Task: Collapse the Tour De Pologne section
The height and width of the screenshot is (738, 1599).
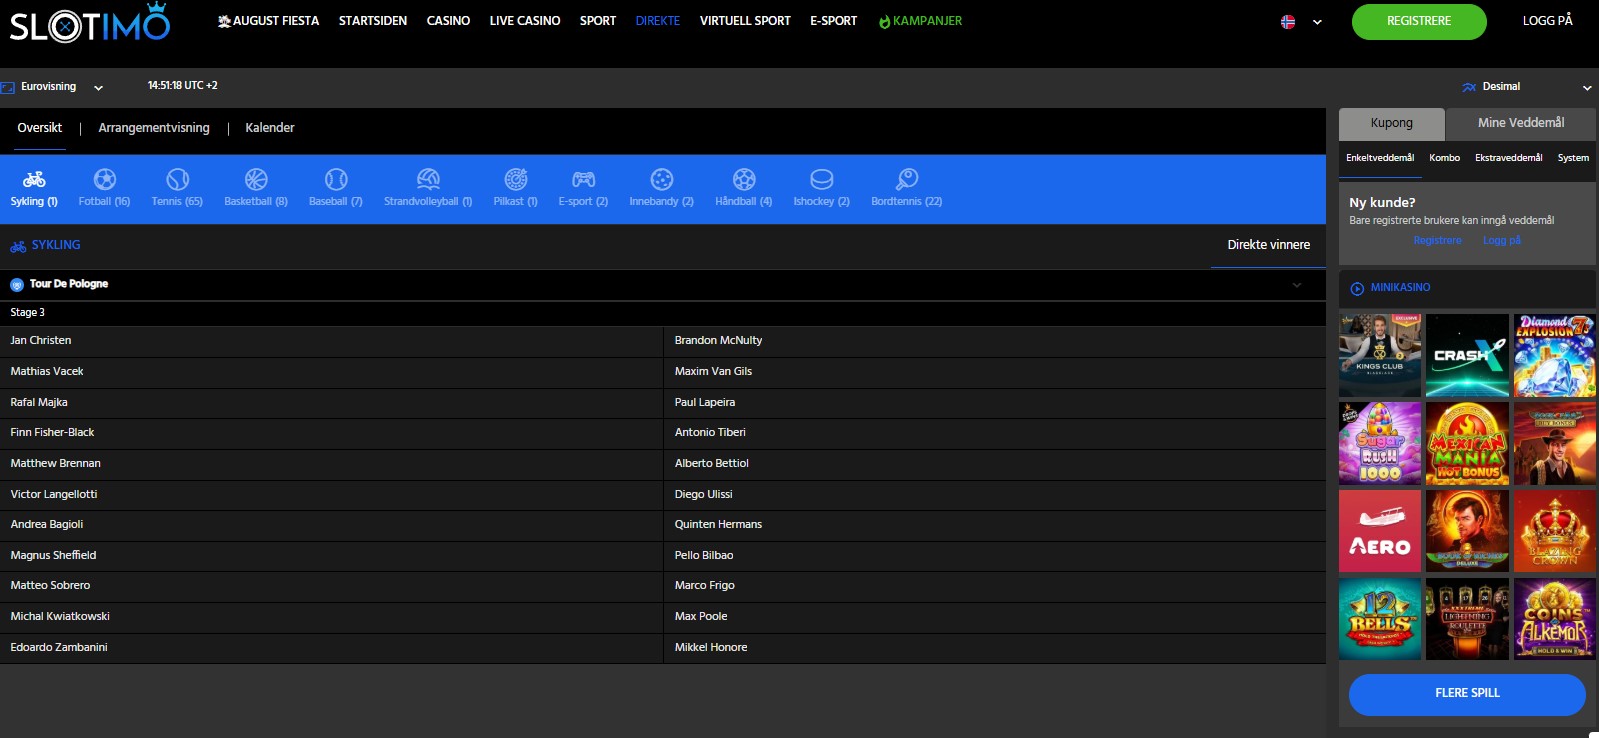Action: click(1297, 285)
